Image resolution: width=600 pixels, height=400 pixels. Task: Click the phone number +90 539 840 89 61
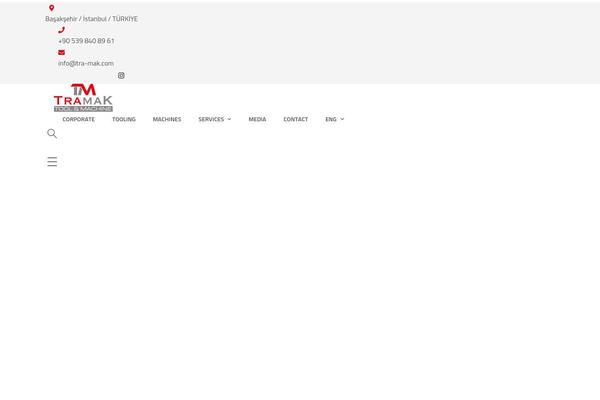coord(86,41)
